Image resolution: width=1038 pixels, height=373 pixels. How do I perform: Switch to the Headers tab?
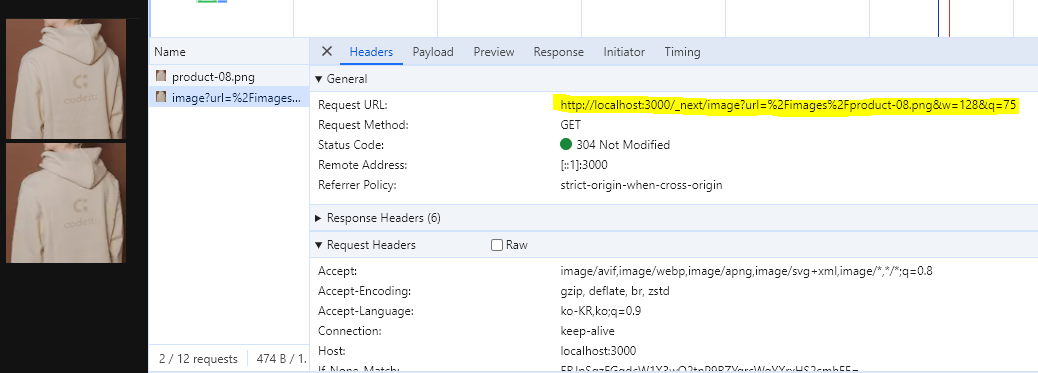pos(371,52)
